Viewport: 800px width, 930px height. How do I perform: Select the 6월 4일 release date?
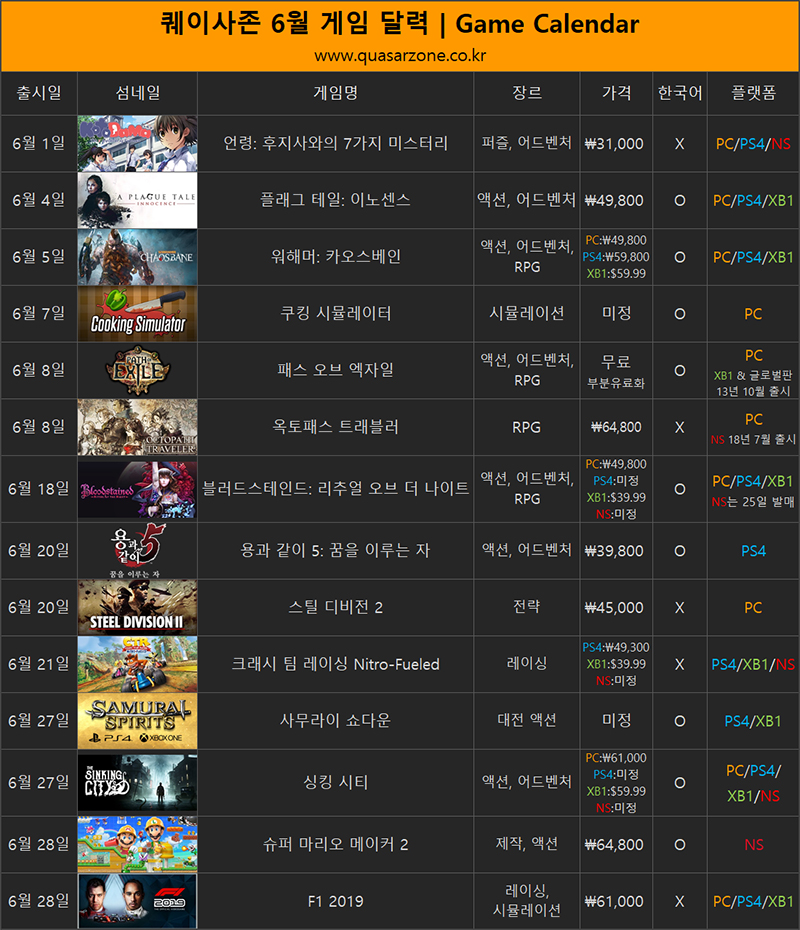pos(39,200)
